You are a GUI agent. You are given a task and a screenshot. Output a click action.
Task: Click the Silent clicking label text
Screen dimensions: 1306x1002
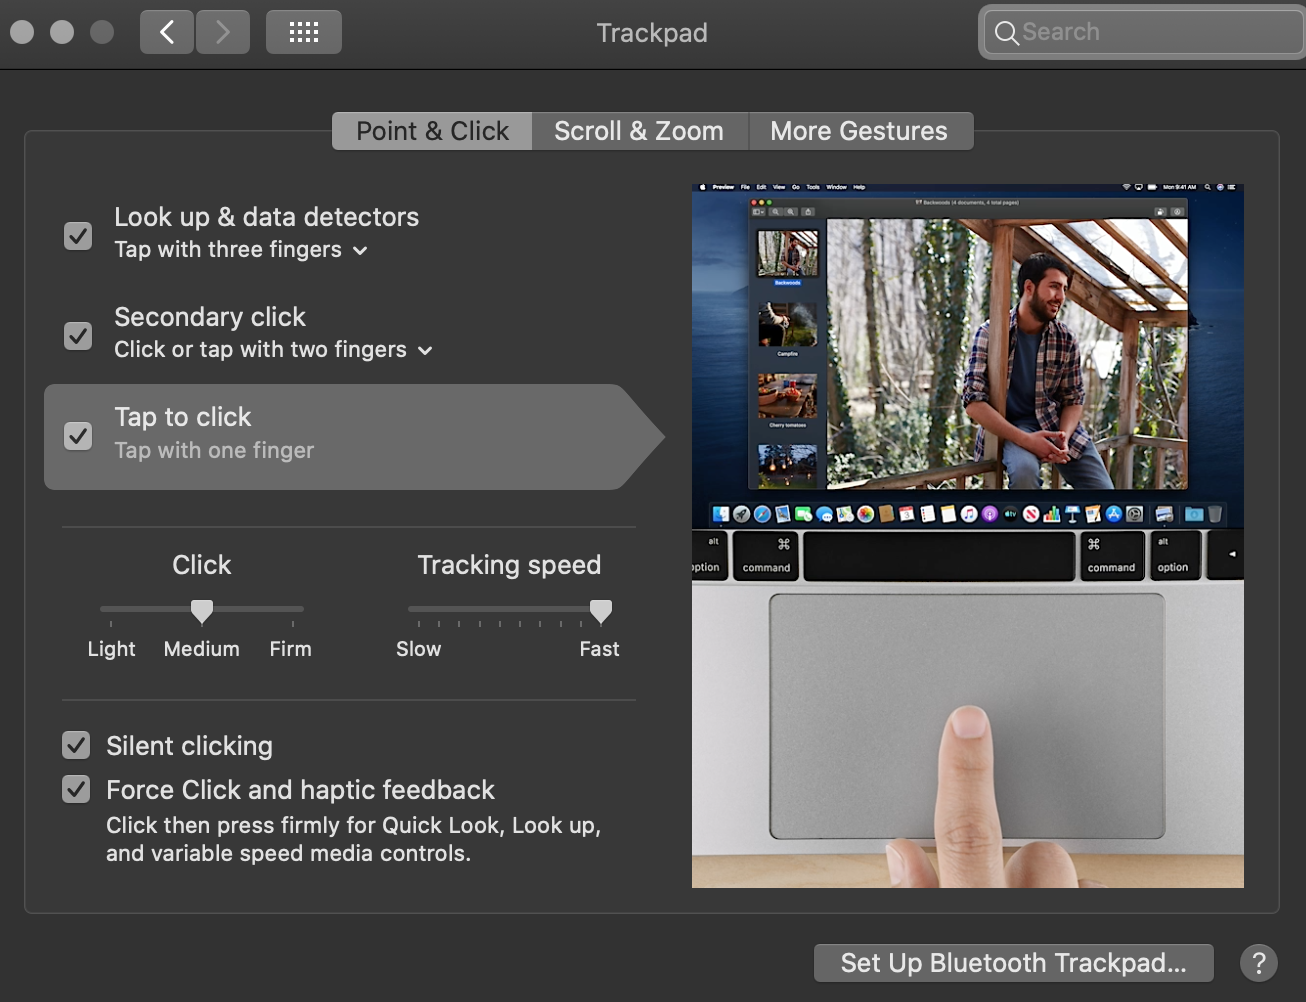[189, 746]
